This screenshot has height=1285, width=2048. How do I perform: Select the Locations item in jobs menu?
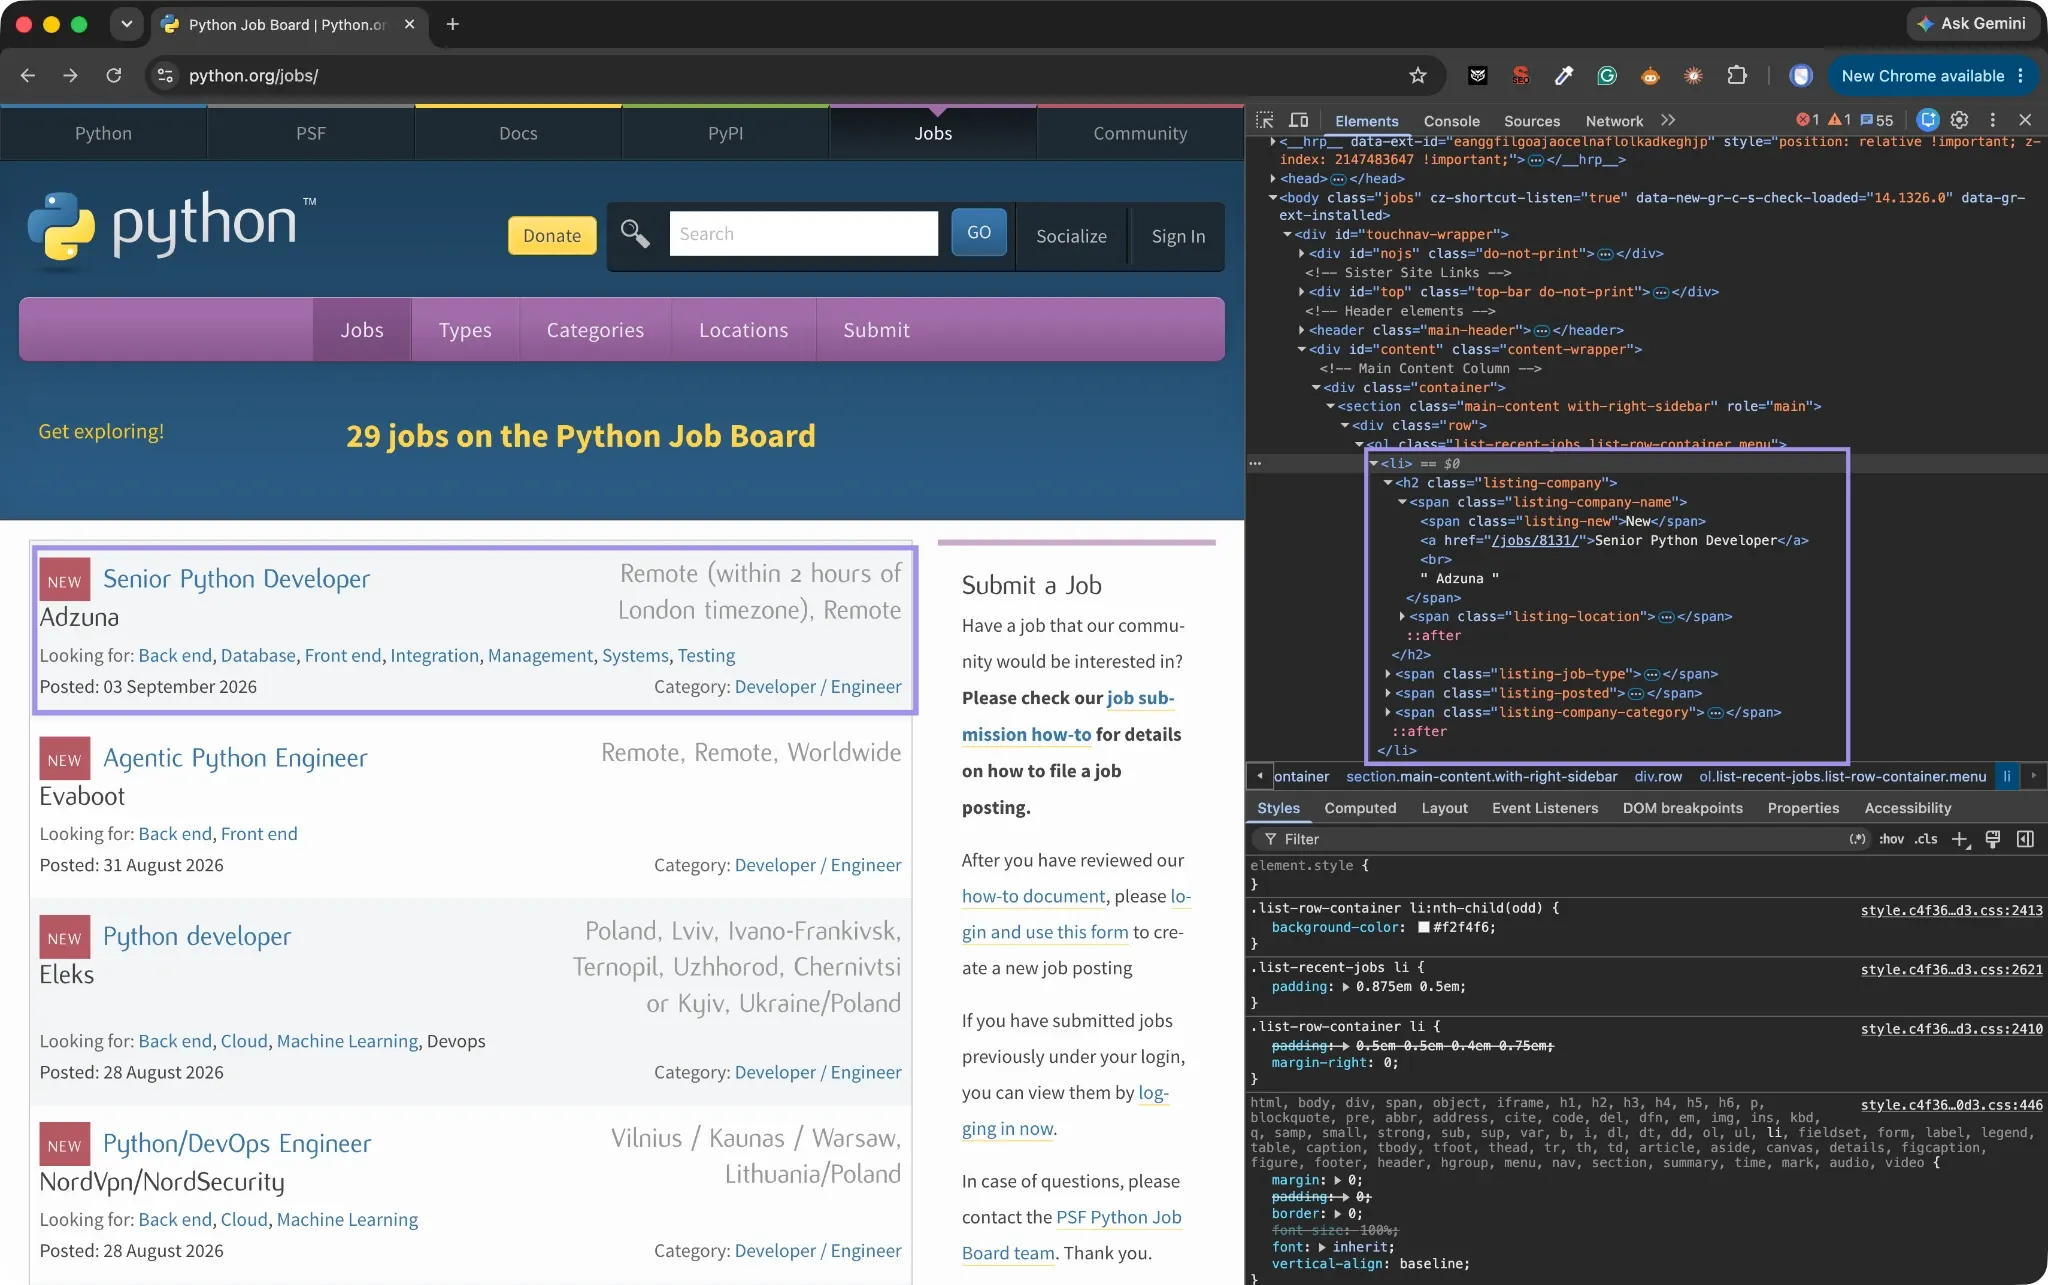[743, 330]
